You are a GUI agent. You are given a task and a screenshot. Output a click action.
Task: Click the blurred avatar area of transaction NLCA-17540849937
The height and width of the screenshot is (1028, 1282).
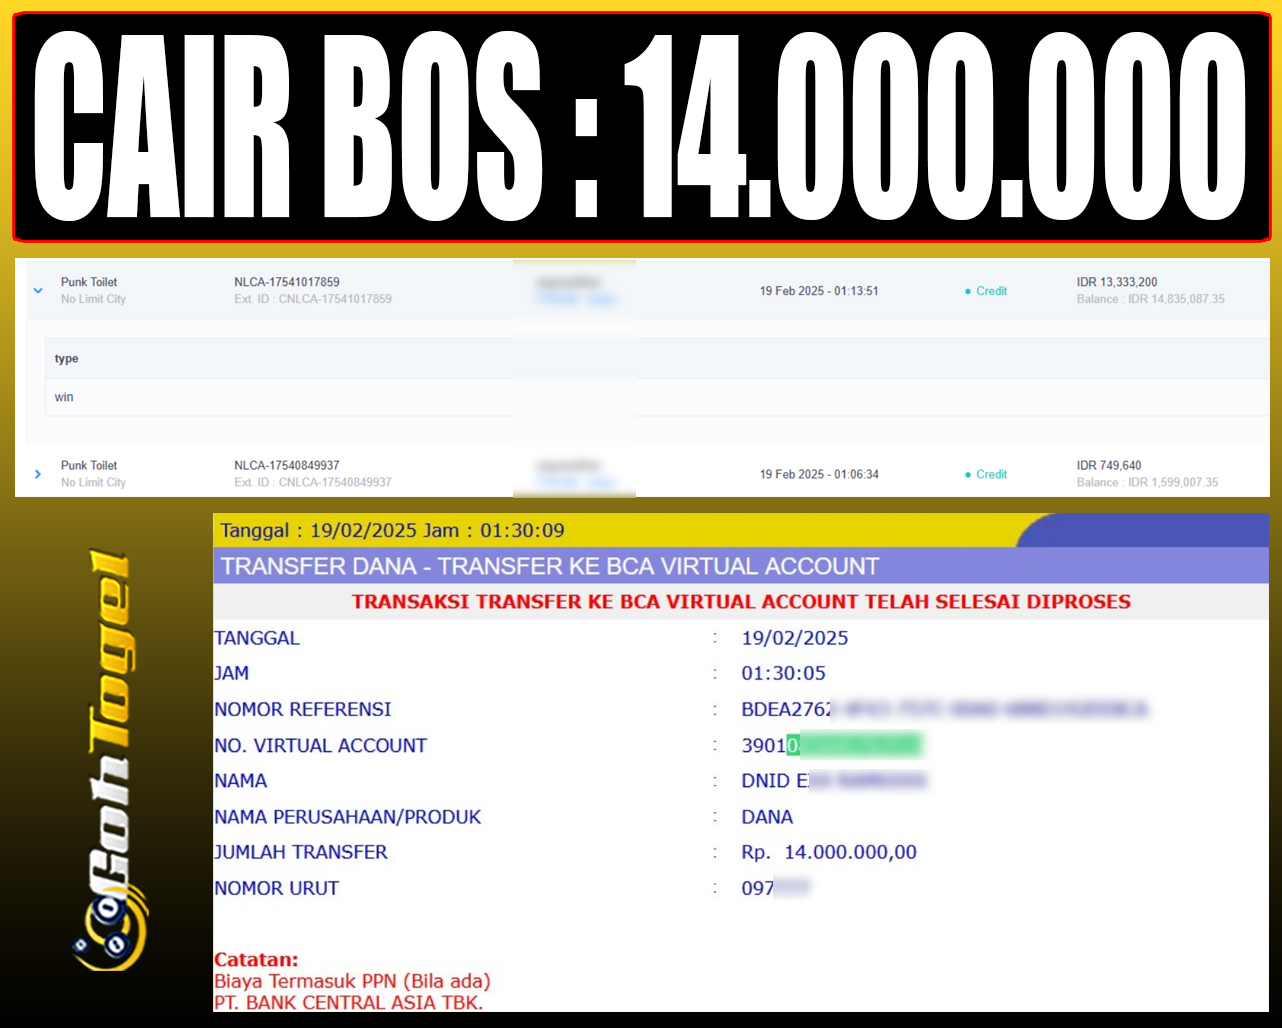point(574,473)
